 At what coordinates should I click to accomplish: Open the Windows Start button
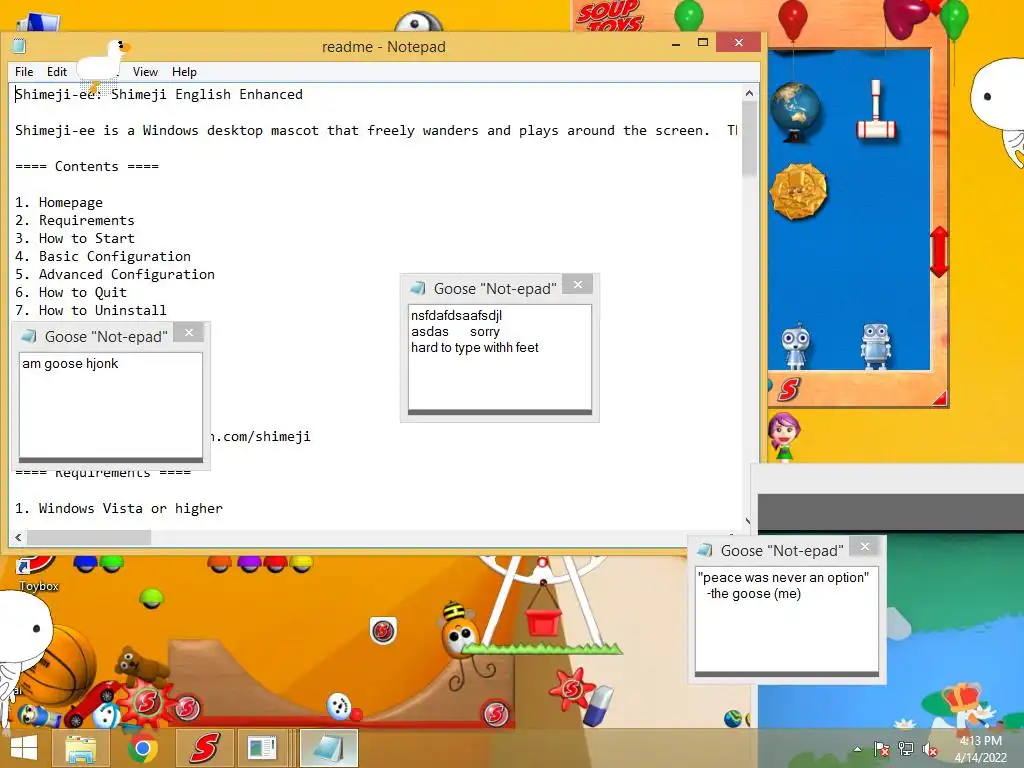tap(24, 748)
